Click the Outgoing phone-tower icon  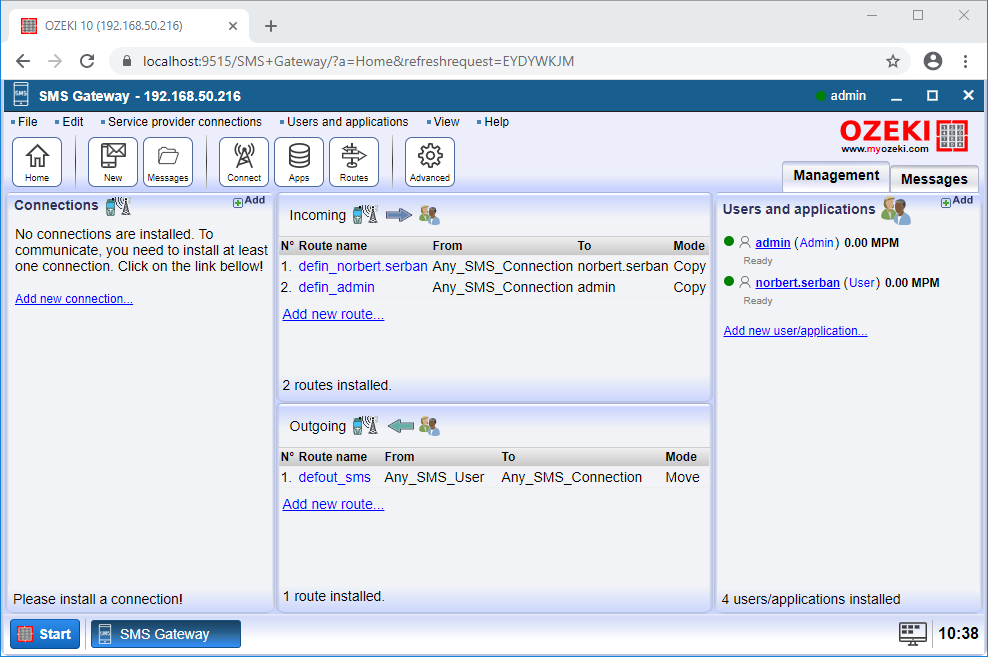click(x=365, y=426)
